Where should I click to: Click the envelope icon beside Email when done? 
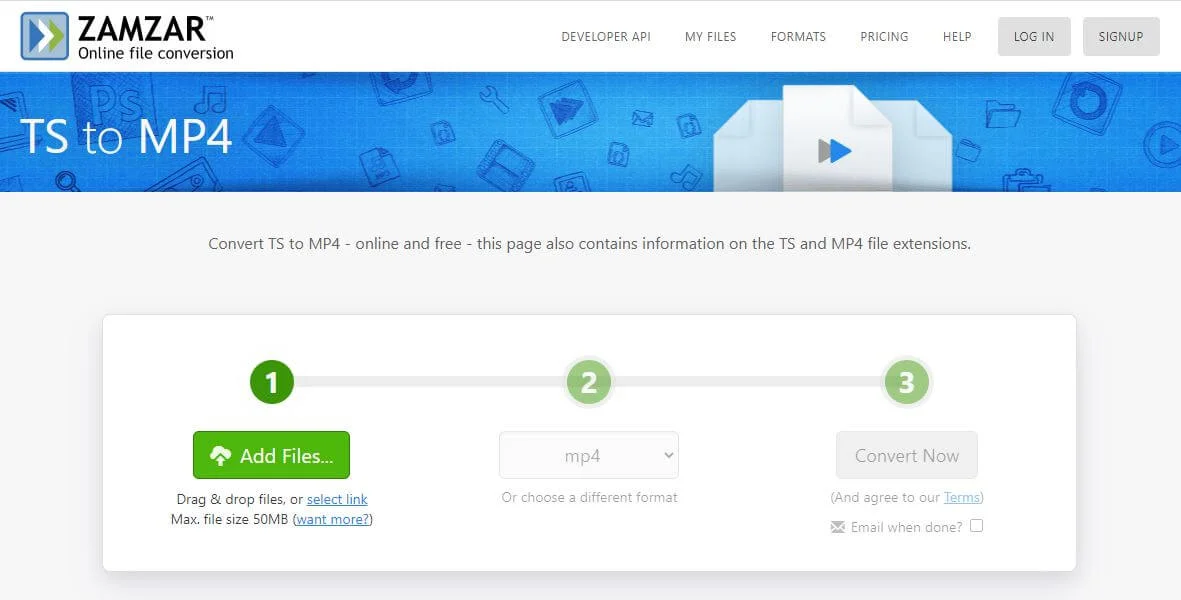click(x=838, y=527)
